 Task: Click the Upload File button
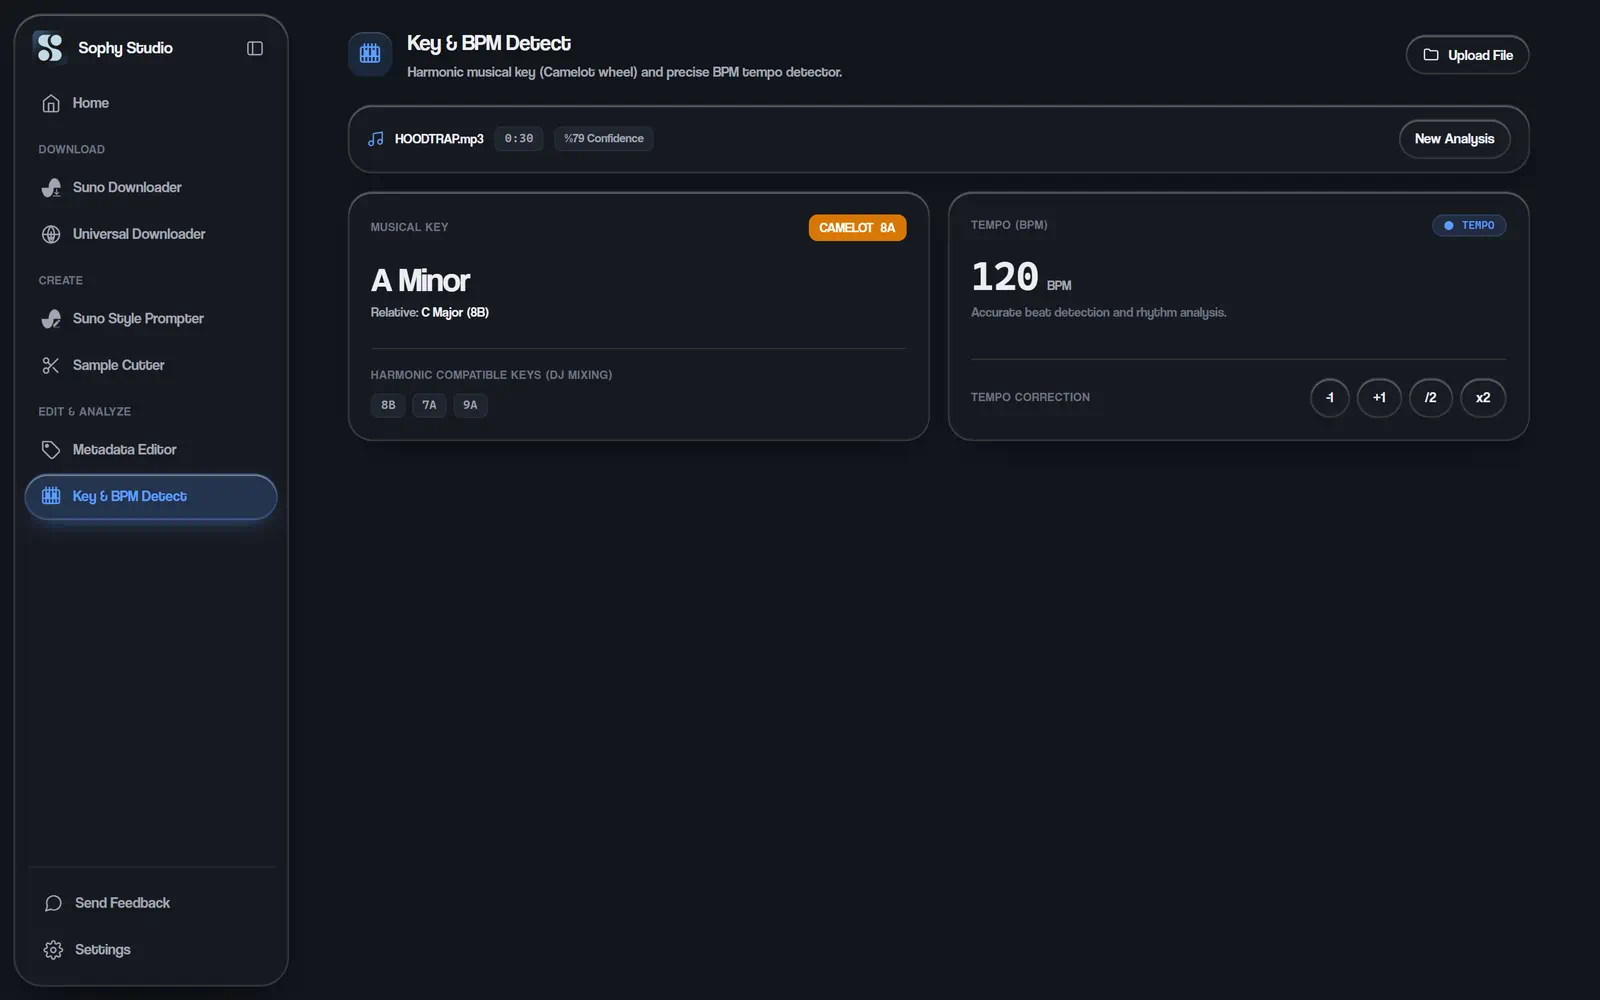(x=1467, y=55)
